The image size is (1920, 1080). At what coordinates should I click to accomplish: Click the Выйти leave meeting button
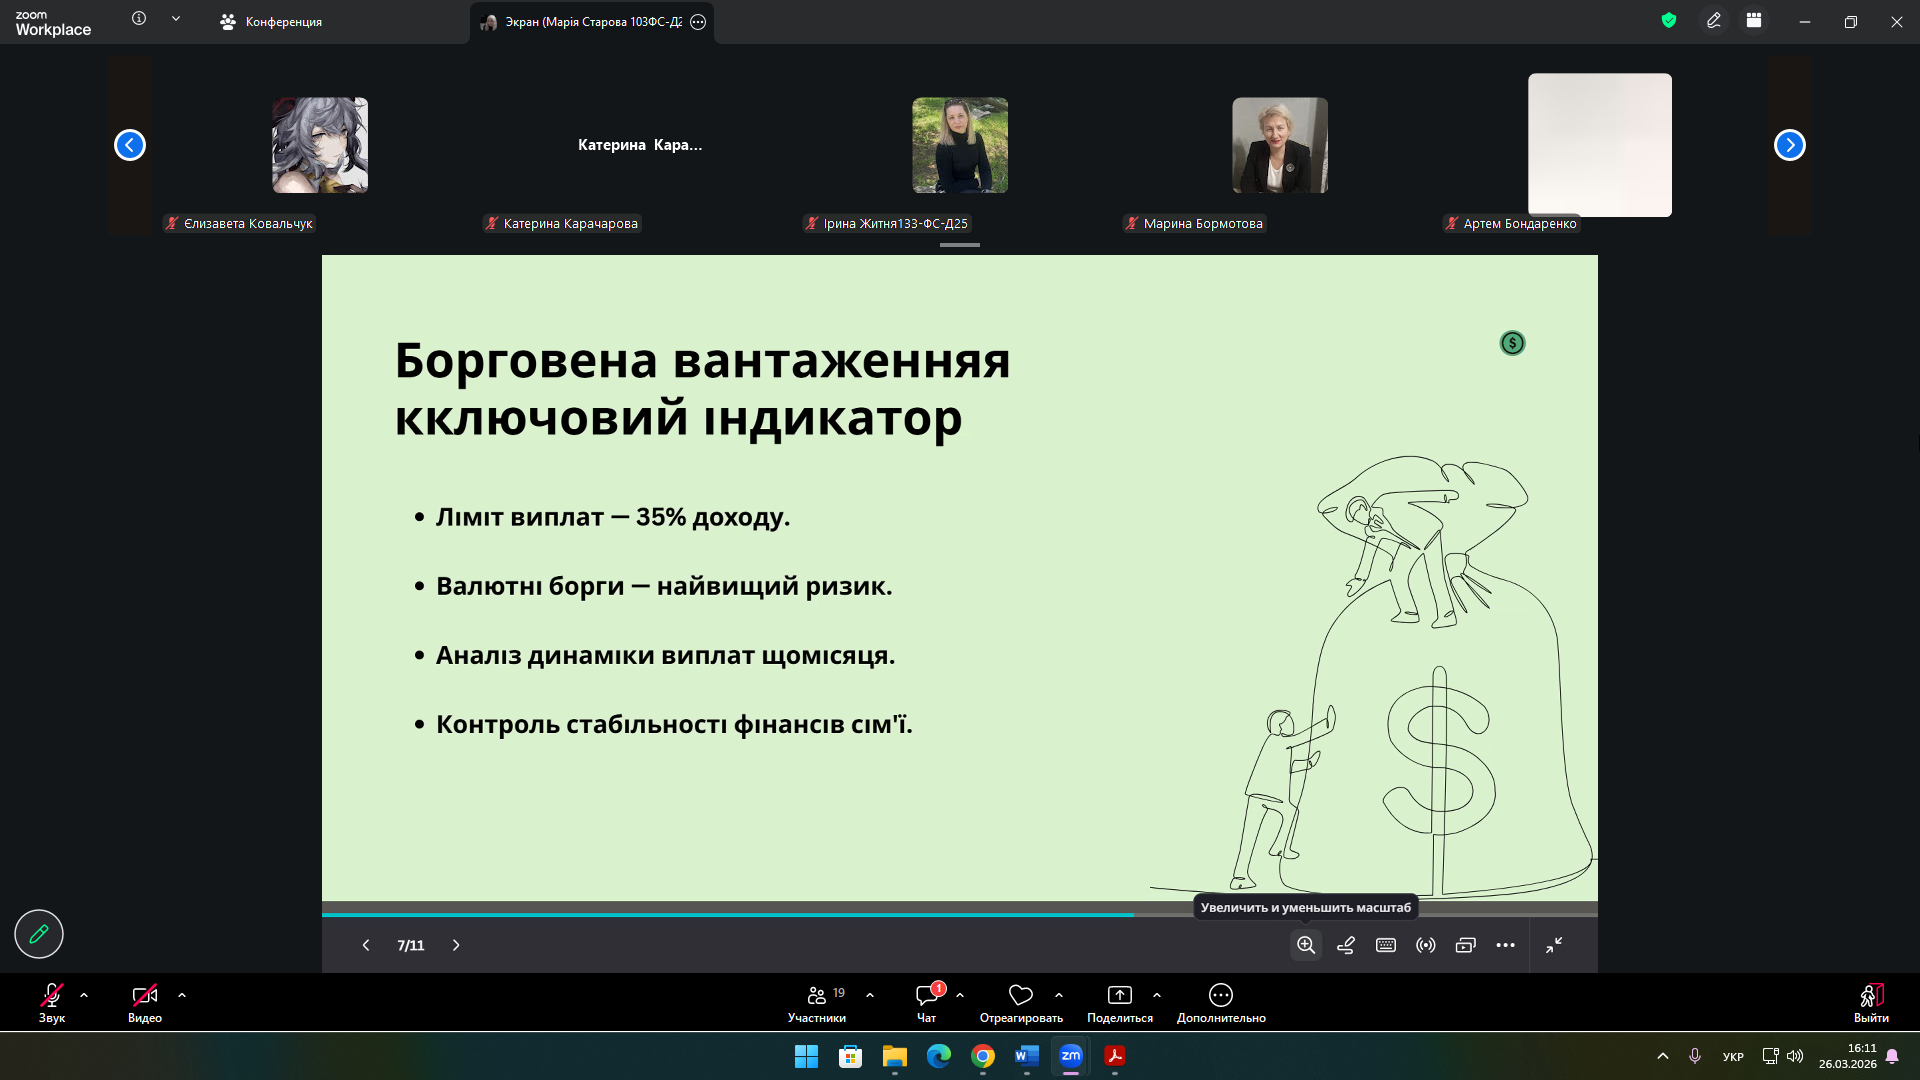tap(1871, 1002)
